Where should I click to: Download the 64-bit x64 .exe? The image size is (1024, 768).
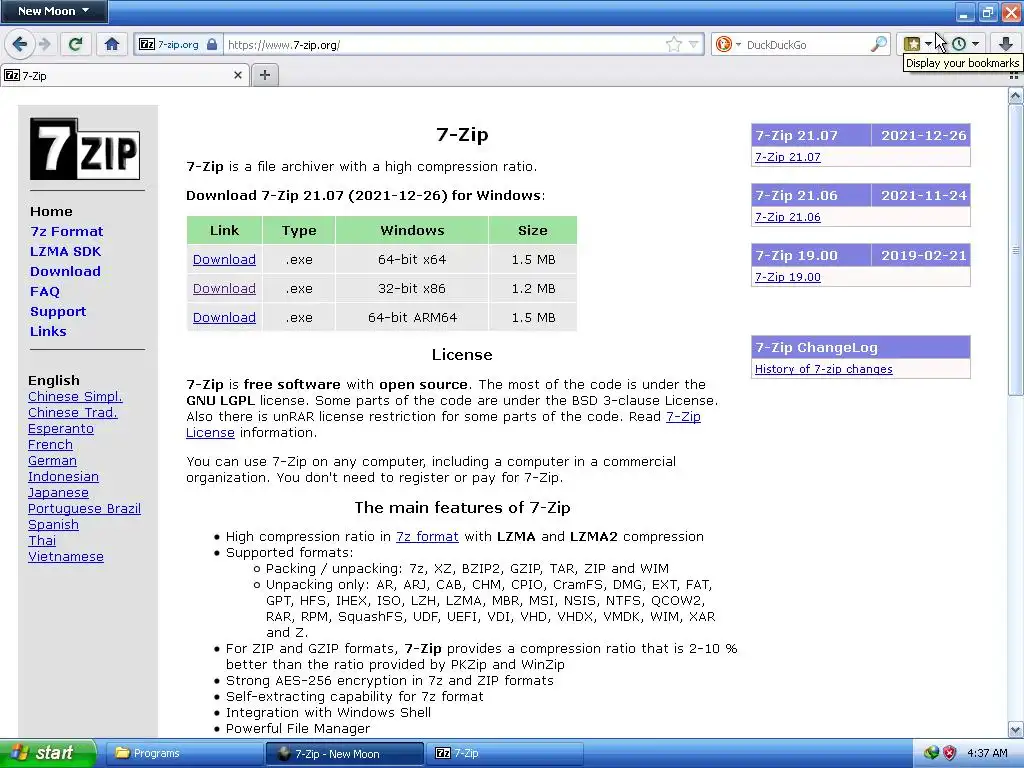coord(224,259)
